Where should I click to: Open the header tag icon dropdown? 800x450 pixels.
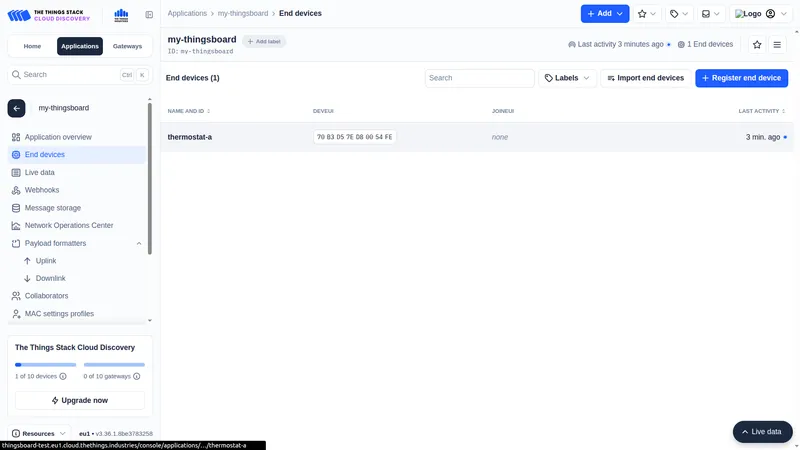point(679,14)
